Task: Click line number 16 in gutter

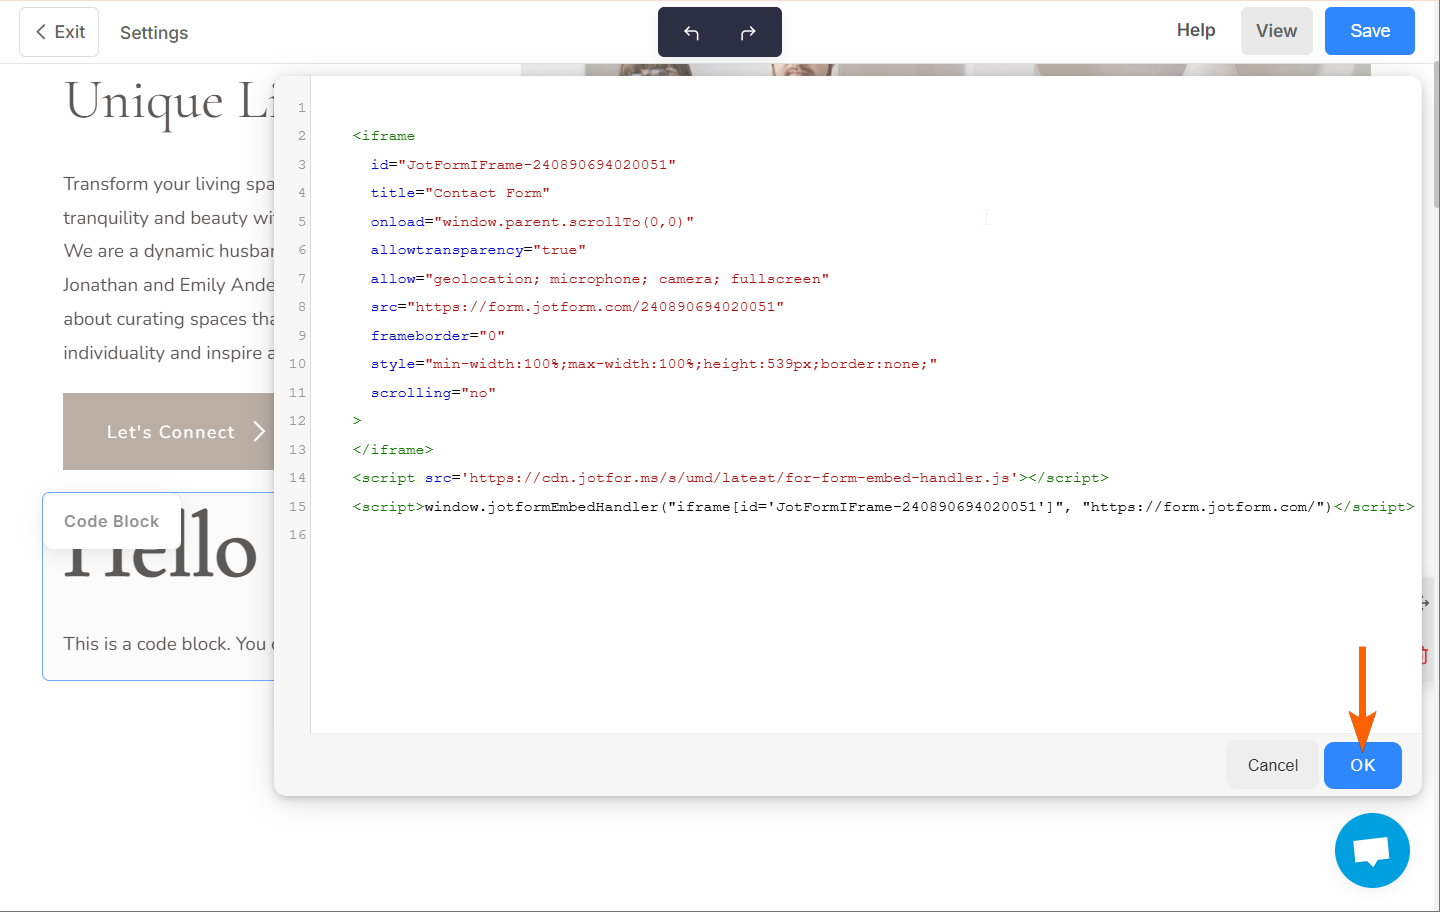Action: pyautogui.click(x=297, y=535)
